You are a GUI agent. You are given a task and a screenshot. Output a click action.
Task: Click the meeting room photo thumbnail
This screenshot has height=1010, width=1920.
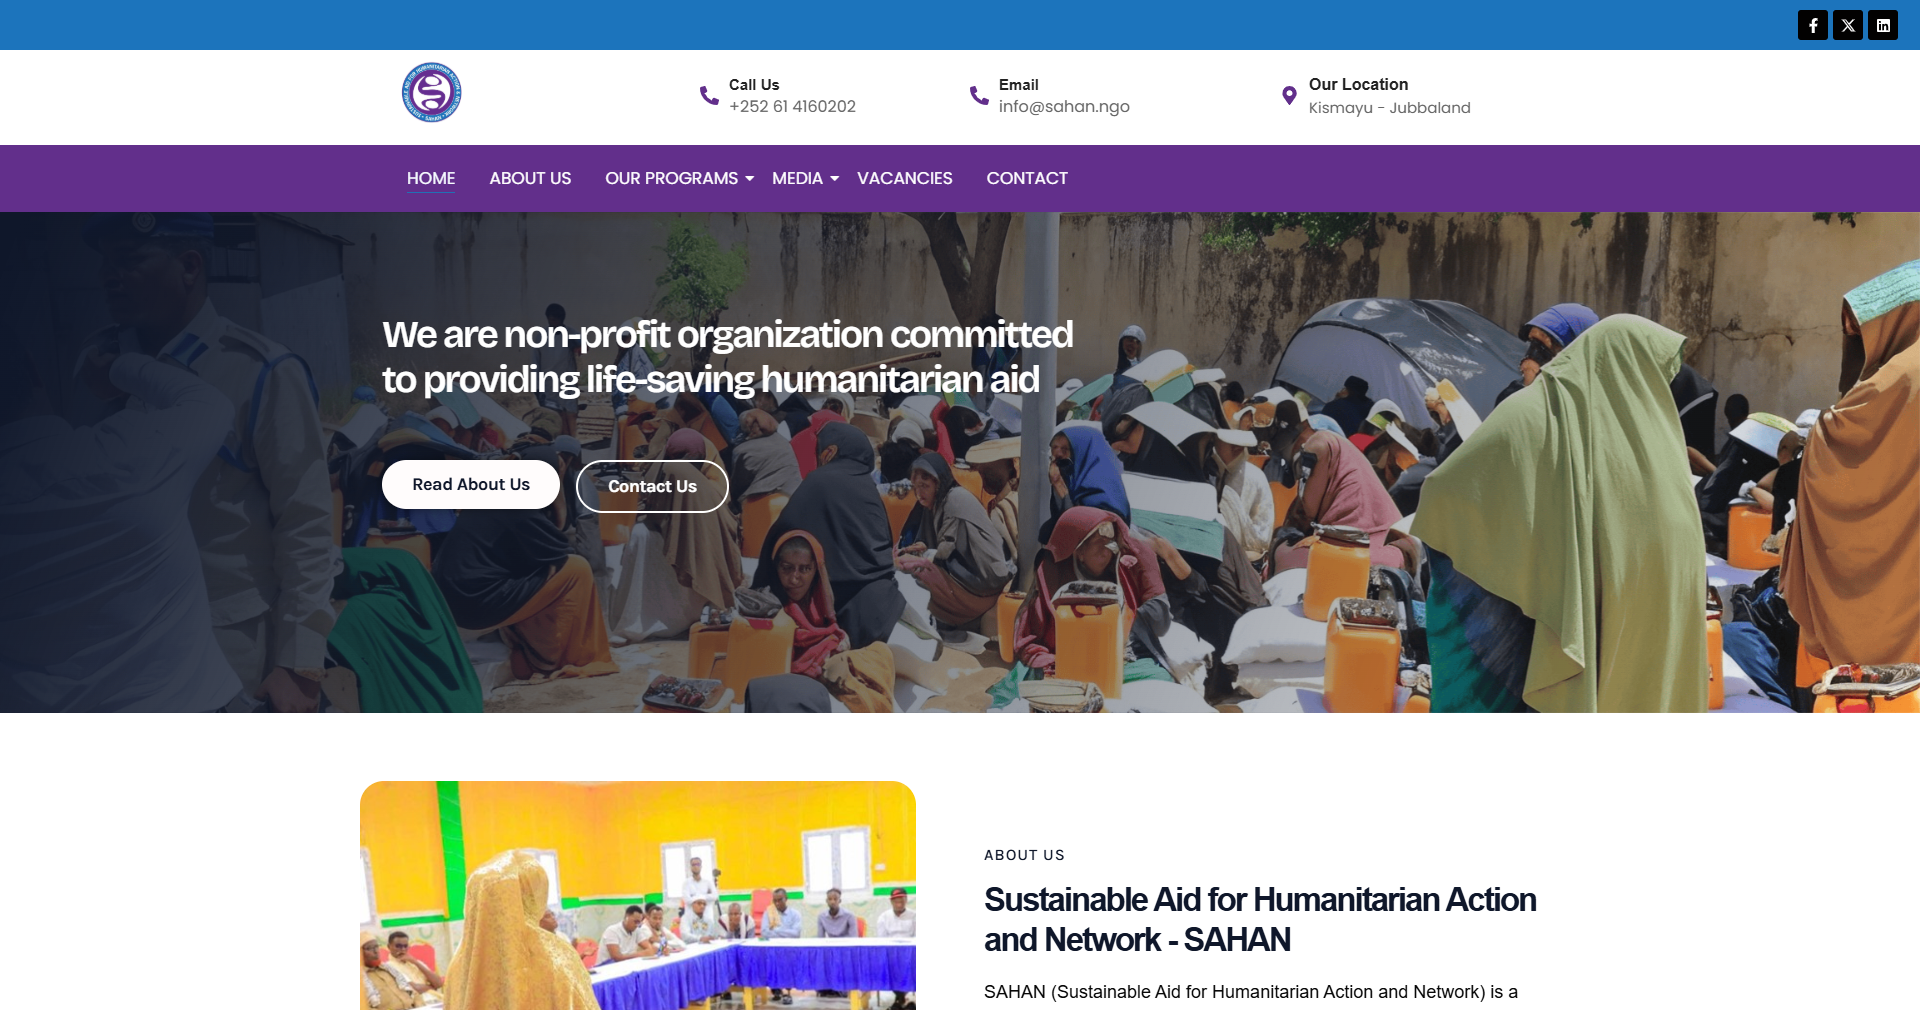(638, 895)
